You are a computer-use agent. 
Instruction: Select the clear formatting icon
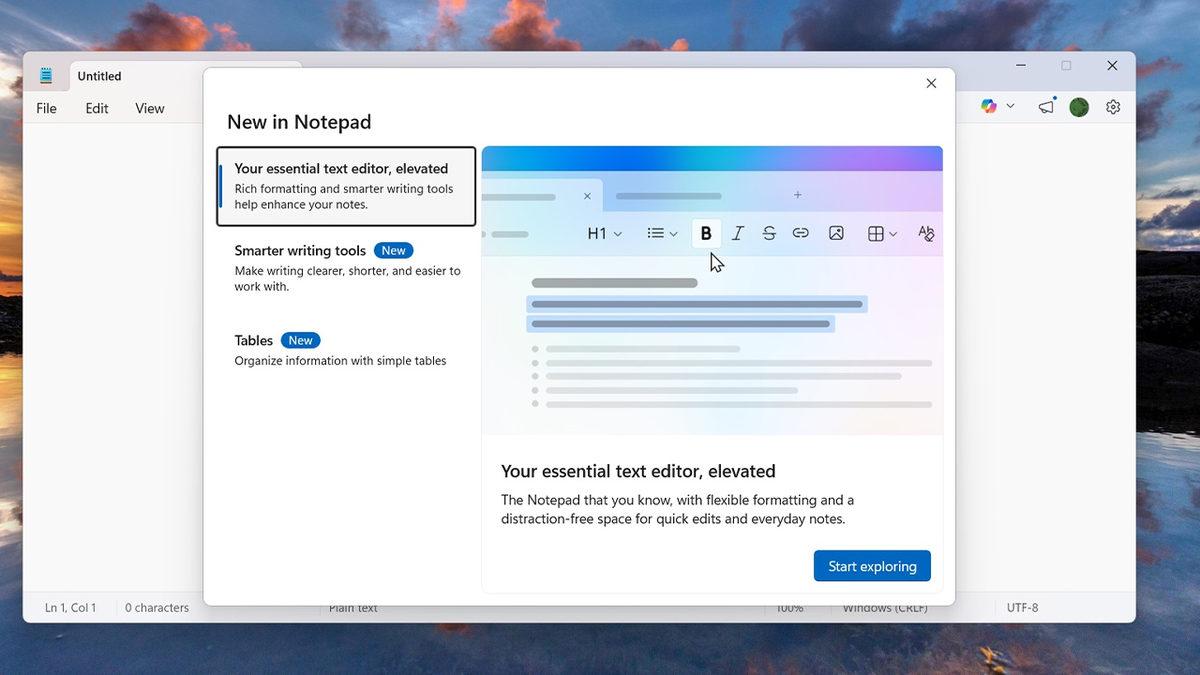[x=925, y=233]
